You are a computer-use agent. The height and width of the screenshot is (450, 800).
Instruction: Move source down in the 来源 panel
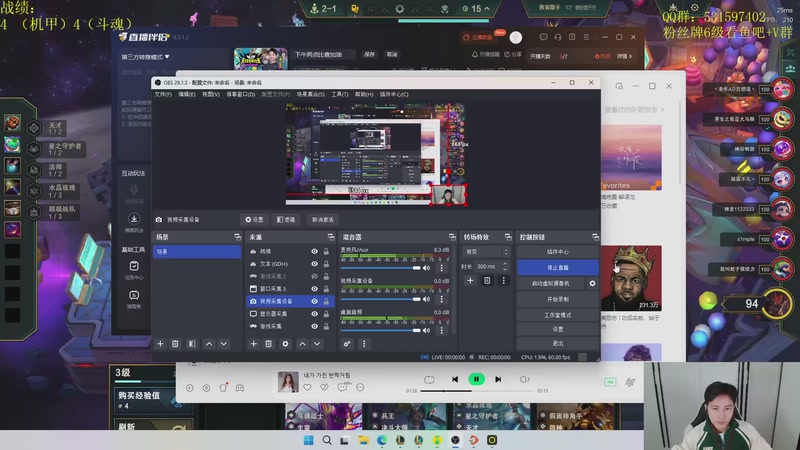[317, 344]
